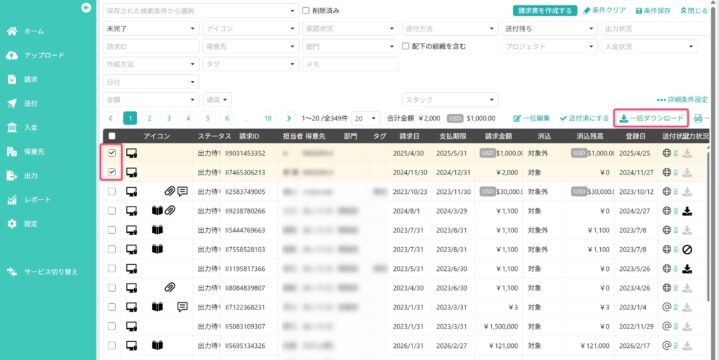Image resolution: width=720 pixels, height=360 pixels.
Task: Click the home icon in the sidebar
Action: [12, 31]
